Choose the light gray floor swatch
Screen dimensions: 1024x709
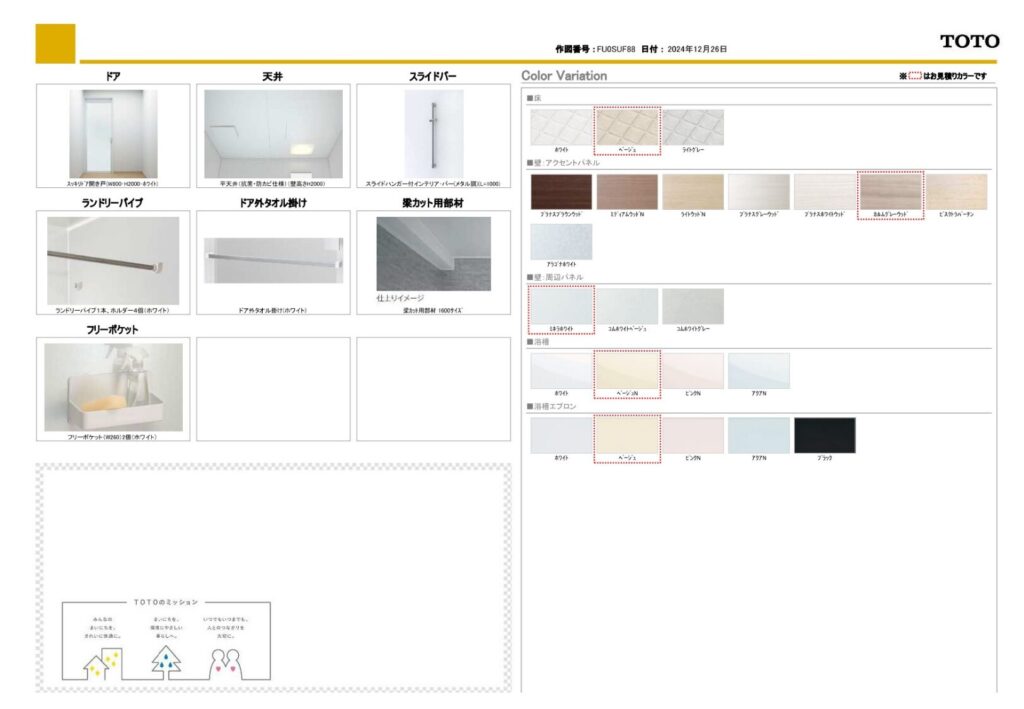[693, 127]
